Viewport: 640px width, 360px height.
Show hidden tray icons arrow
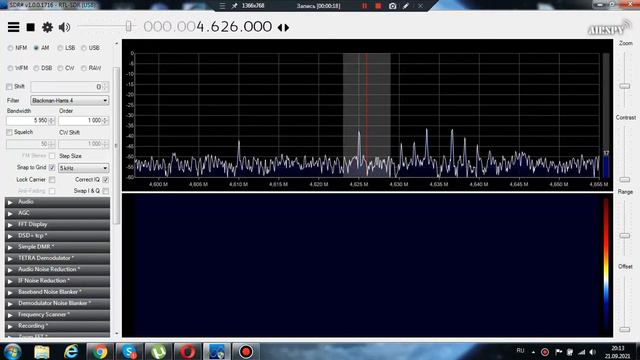click(533, 352)
